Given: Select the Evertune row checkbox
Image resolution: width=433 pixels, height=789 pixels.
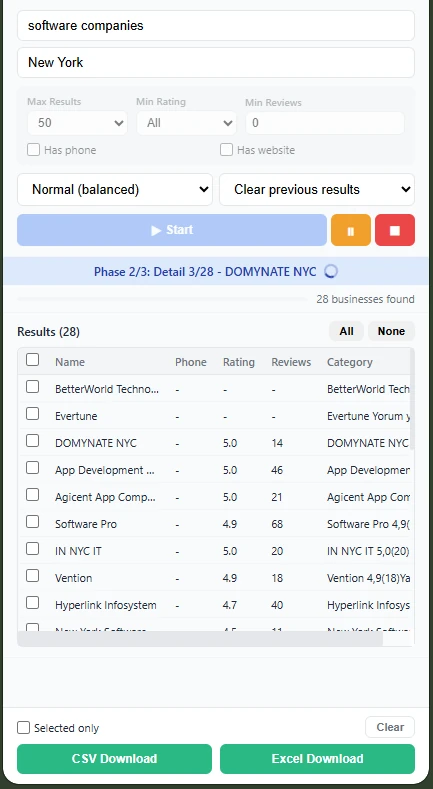Looking at the screenshot, I should tap(32, 414).
